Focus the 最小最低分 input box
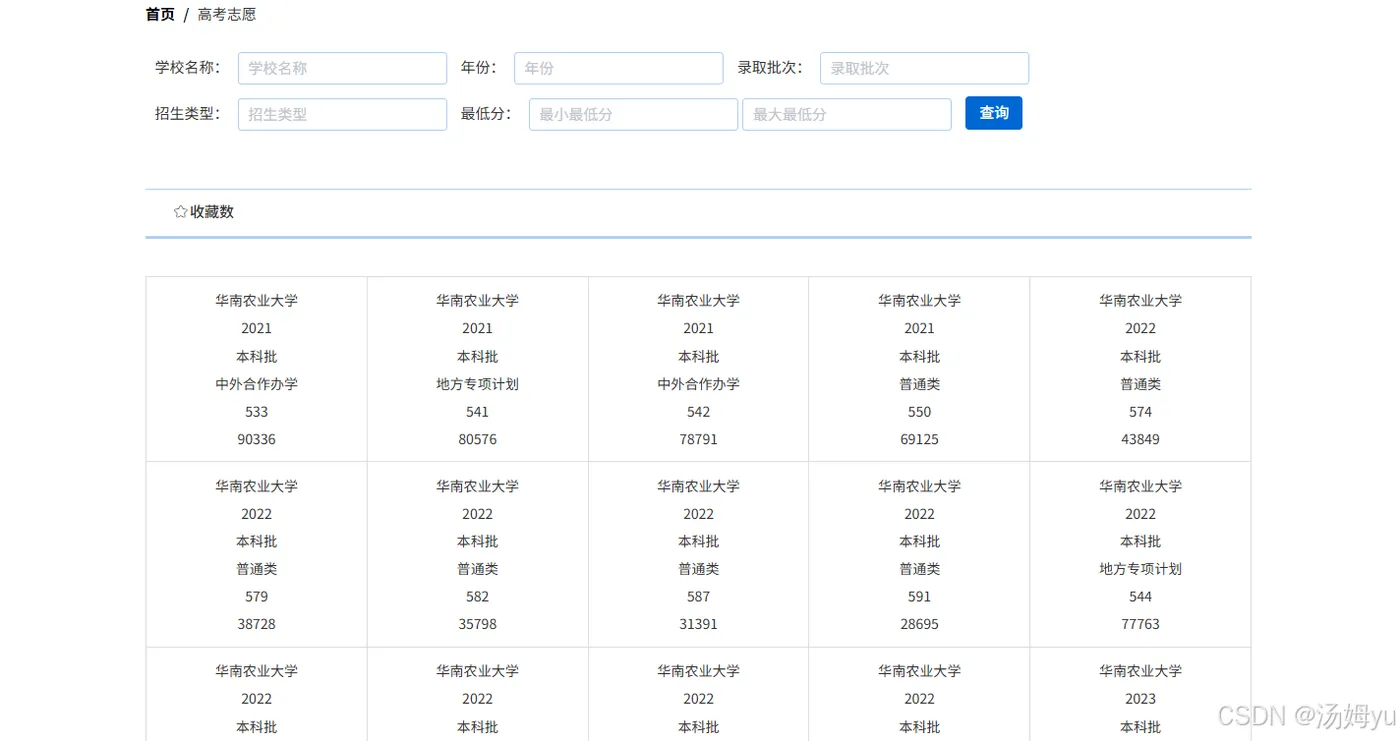1400x741 pixels. pyautogui.click(x=633, y=114)
